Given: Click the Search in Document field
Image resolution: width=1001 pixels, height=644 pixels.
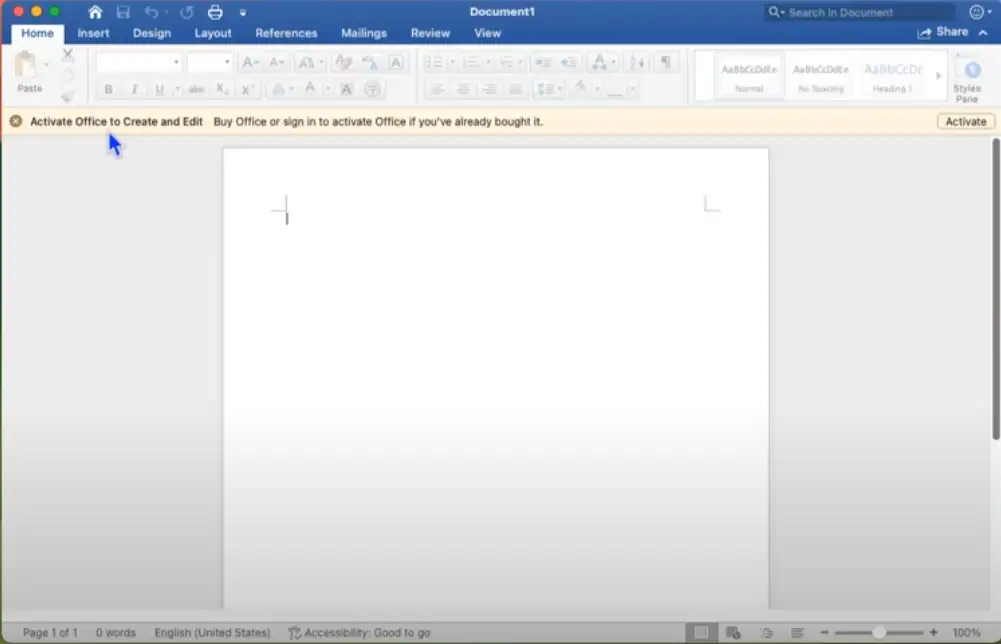Looking at the screenshot, I should coord(860,12).
